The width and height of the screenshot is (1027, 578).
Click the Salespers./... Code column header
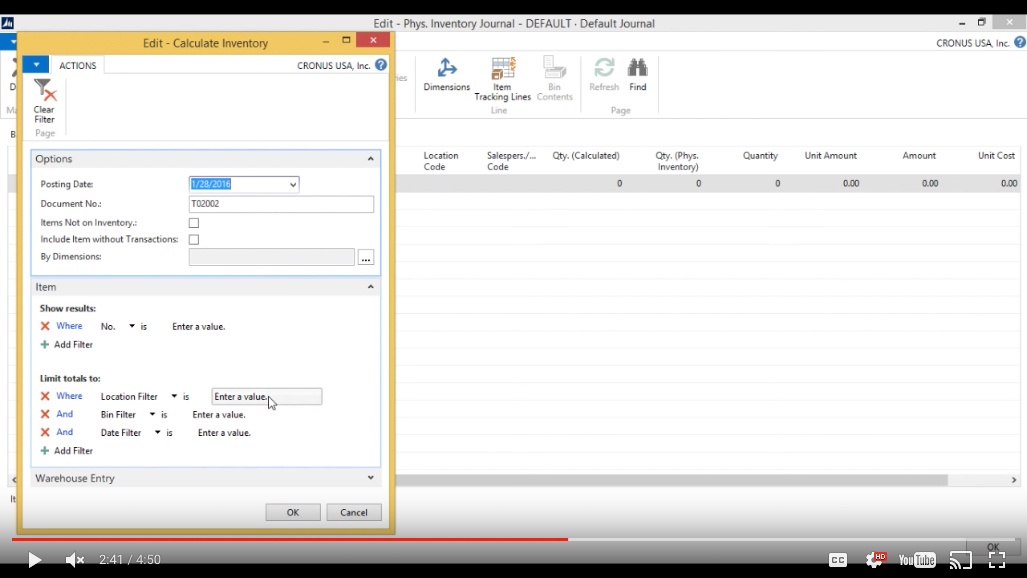(511, 161)
